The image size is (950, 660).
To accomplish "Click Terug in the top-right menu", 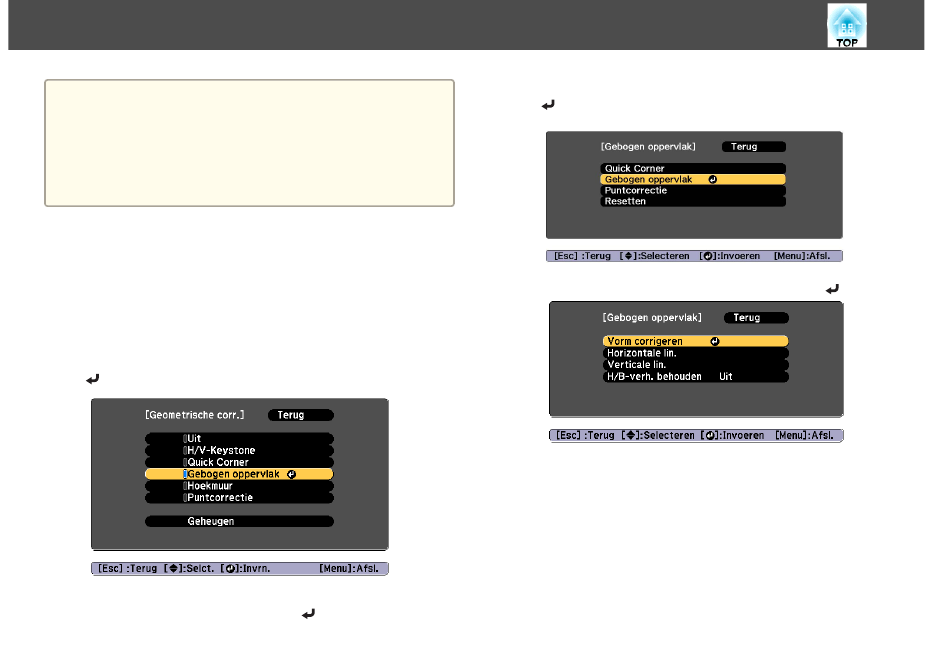I will (754, 146).
